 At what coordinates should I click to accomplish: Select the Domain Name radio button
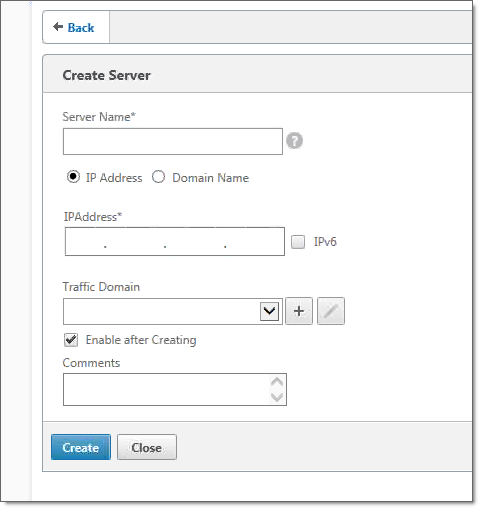tap(158, 177)
